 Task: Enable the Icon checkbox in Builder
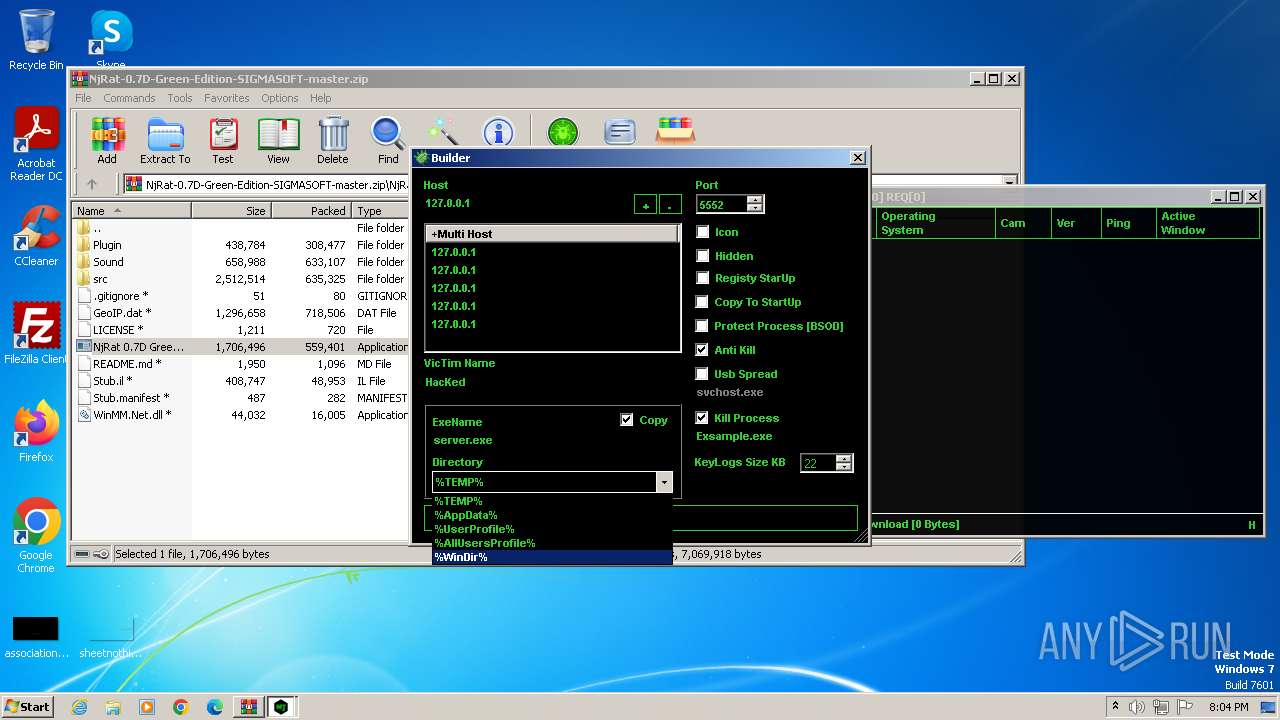point(703,232)
